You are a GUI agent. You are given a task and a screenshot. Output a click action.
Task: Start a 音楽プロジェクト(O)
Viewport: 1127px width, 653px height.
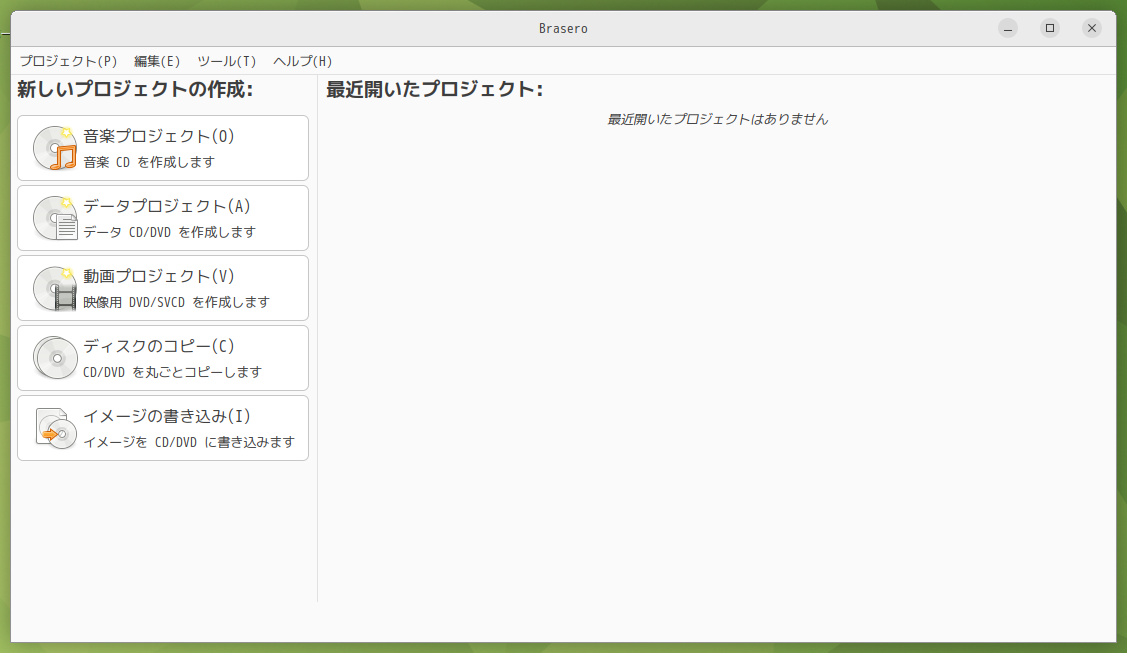[163, 148]
